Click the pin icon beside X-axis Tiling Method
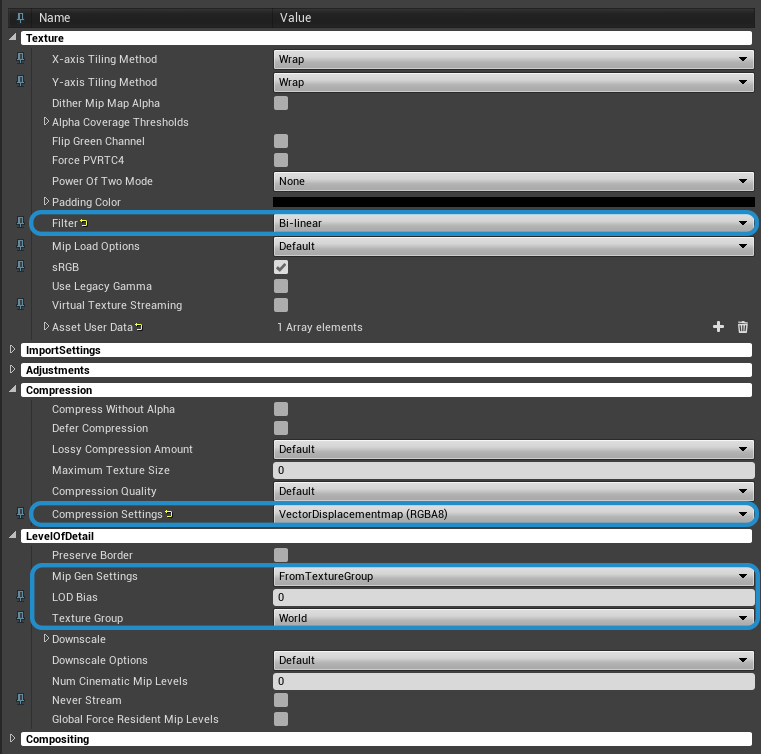Screen dimensions: 761x754 point(21,59)
